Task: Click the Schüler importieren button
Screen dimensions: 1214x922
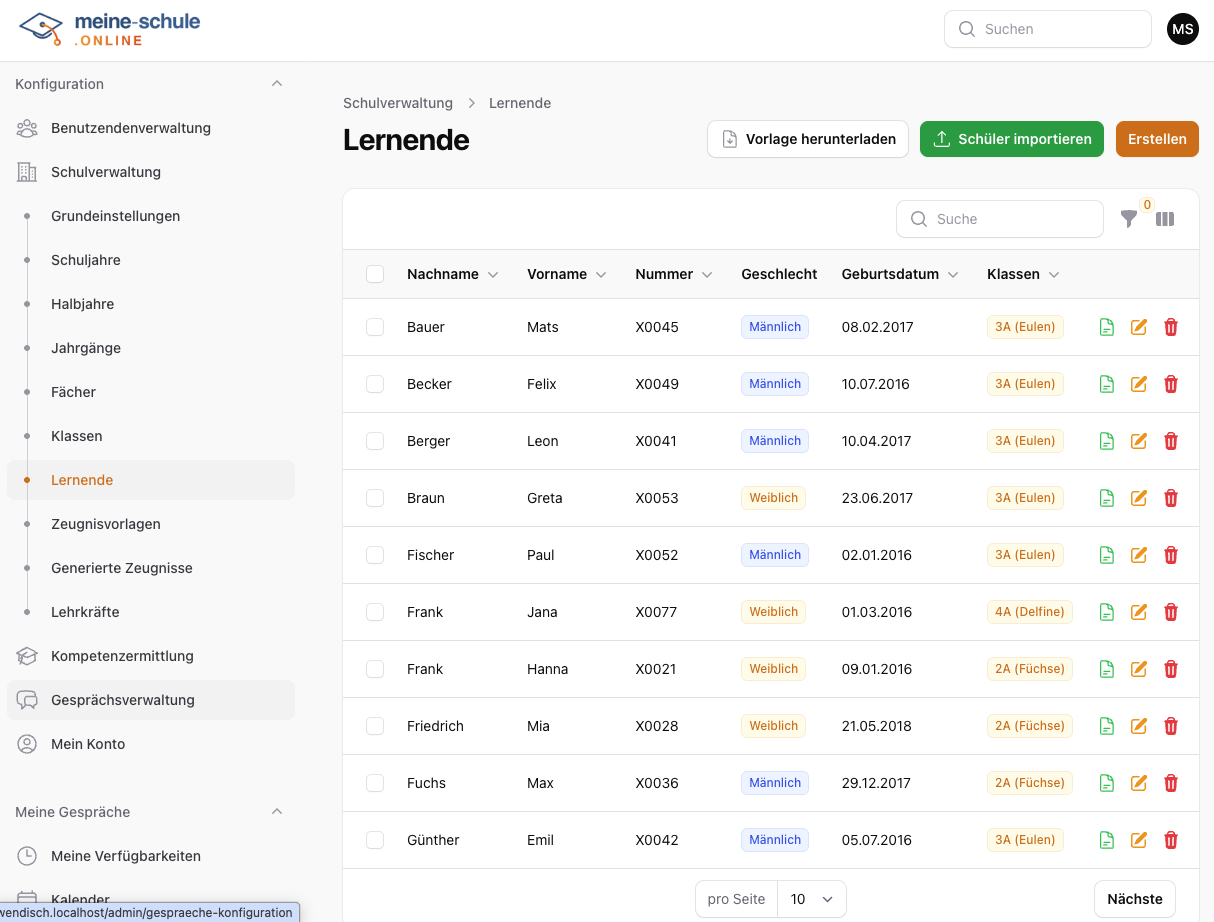Action: (1011, 139)
